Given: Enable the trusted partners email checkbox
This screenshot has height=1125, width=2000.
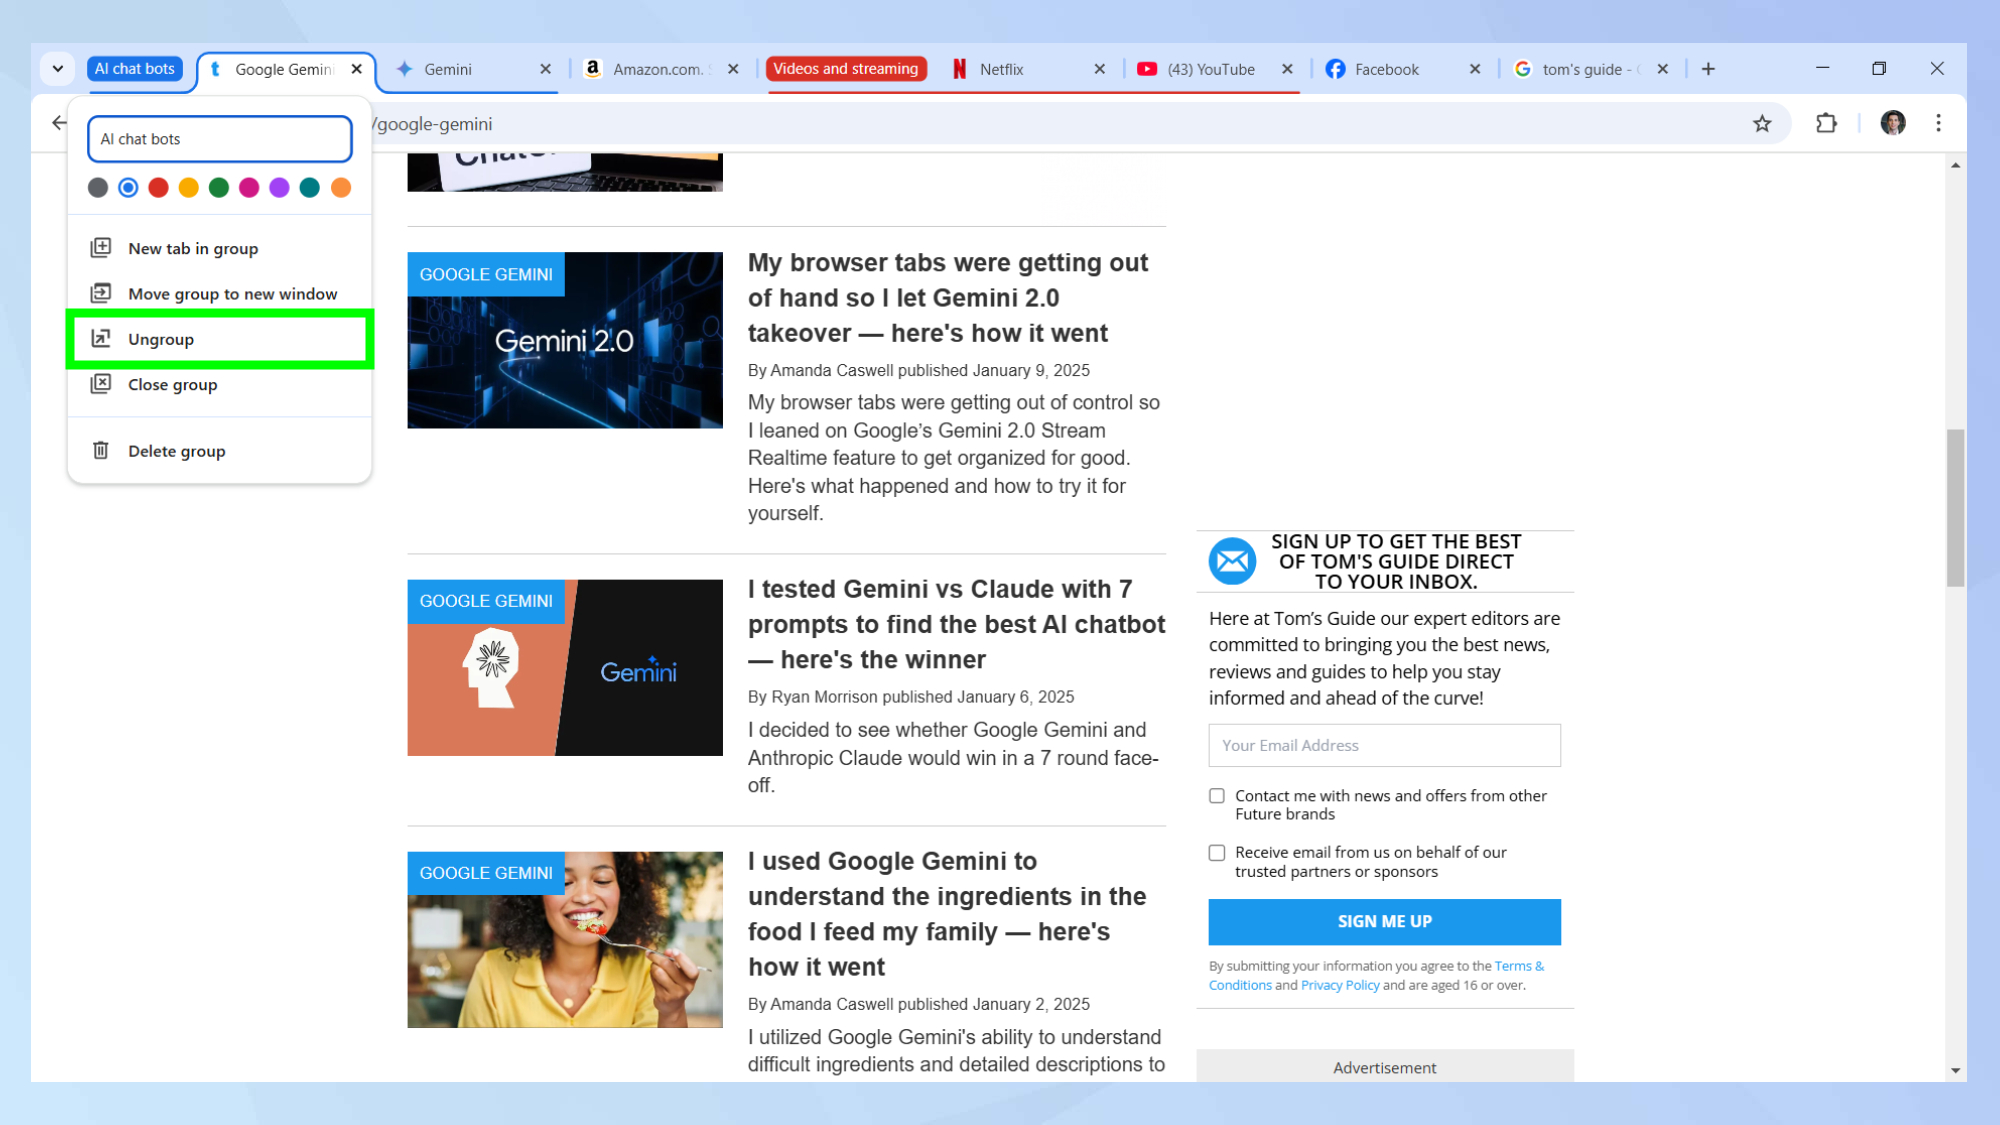Looking at the screenshot, I should (1217, 852).
